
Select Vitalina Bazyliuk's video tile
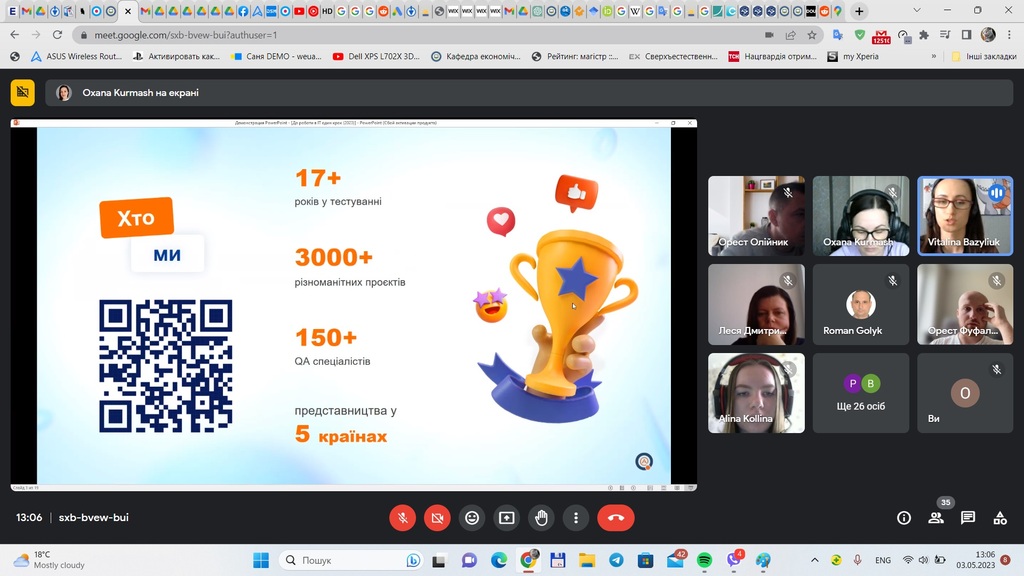pos(965,215)
